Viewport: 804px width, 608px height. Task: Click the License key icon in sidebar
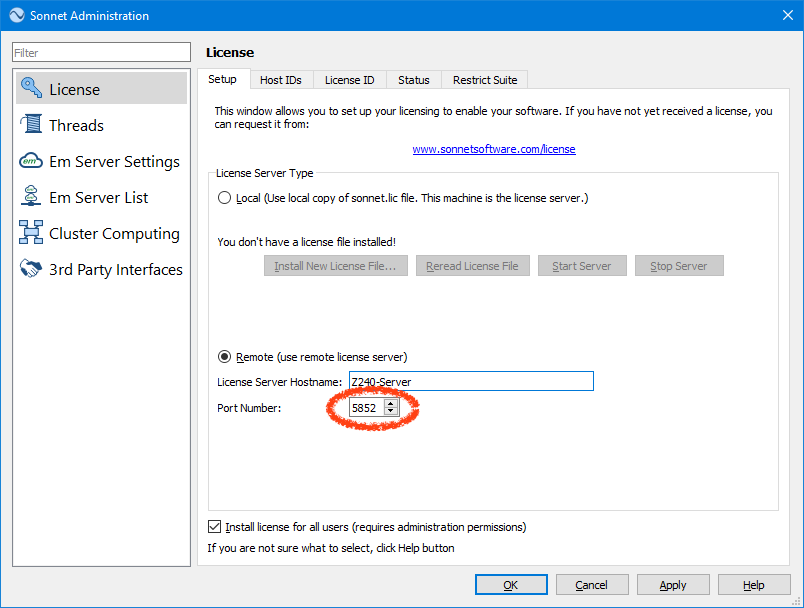coord(31,88)
